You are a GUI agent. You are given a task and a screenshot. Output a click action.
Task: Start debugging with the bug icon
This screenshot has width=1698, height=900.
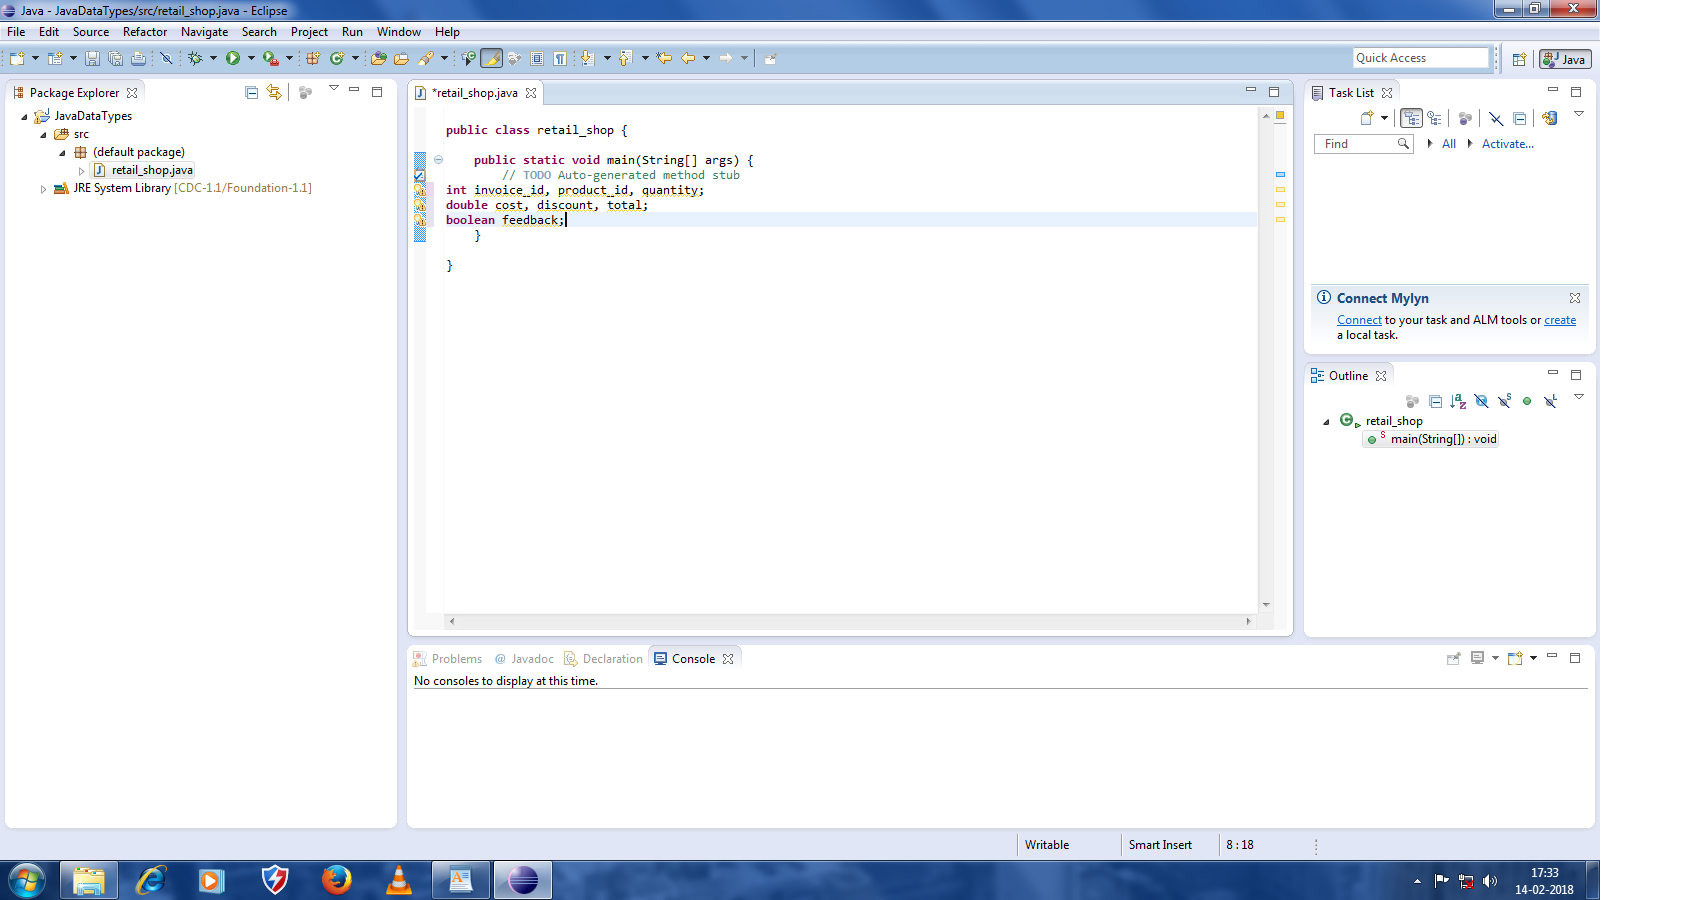click(195, 58)
